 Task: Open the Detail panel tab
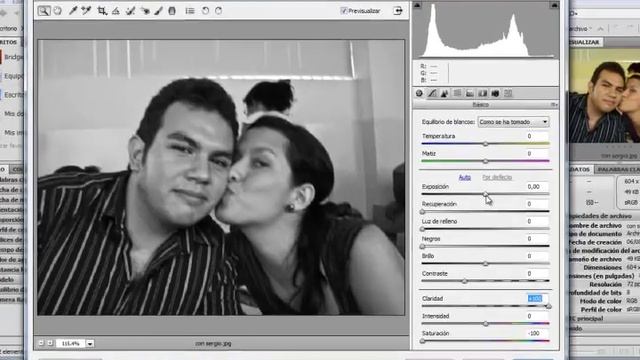pos(444,93)
